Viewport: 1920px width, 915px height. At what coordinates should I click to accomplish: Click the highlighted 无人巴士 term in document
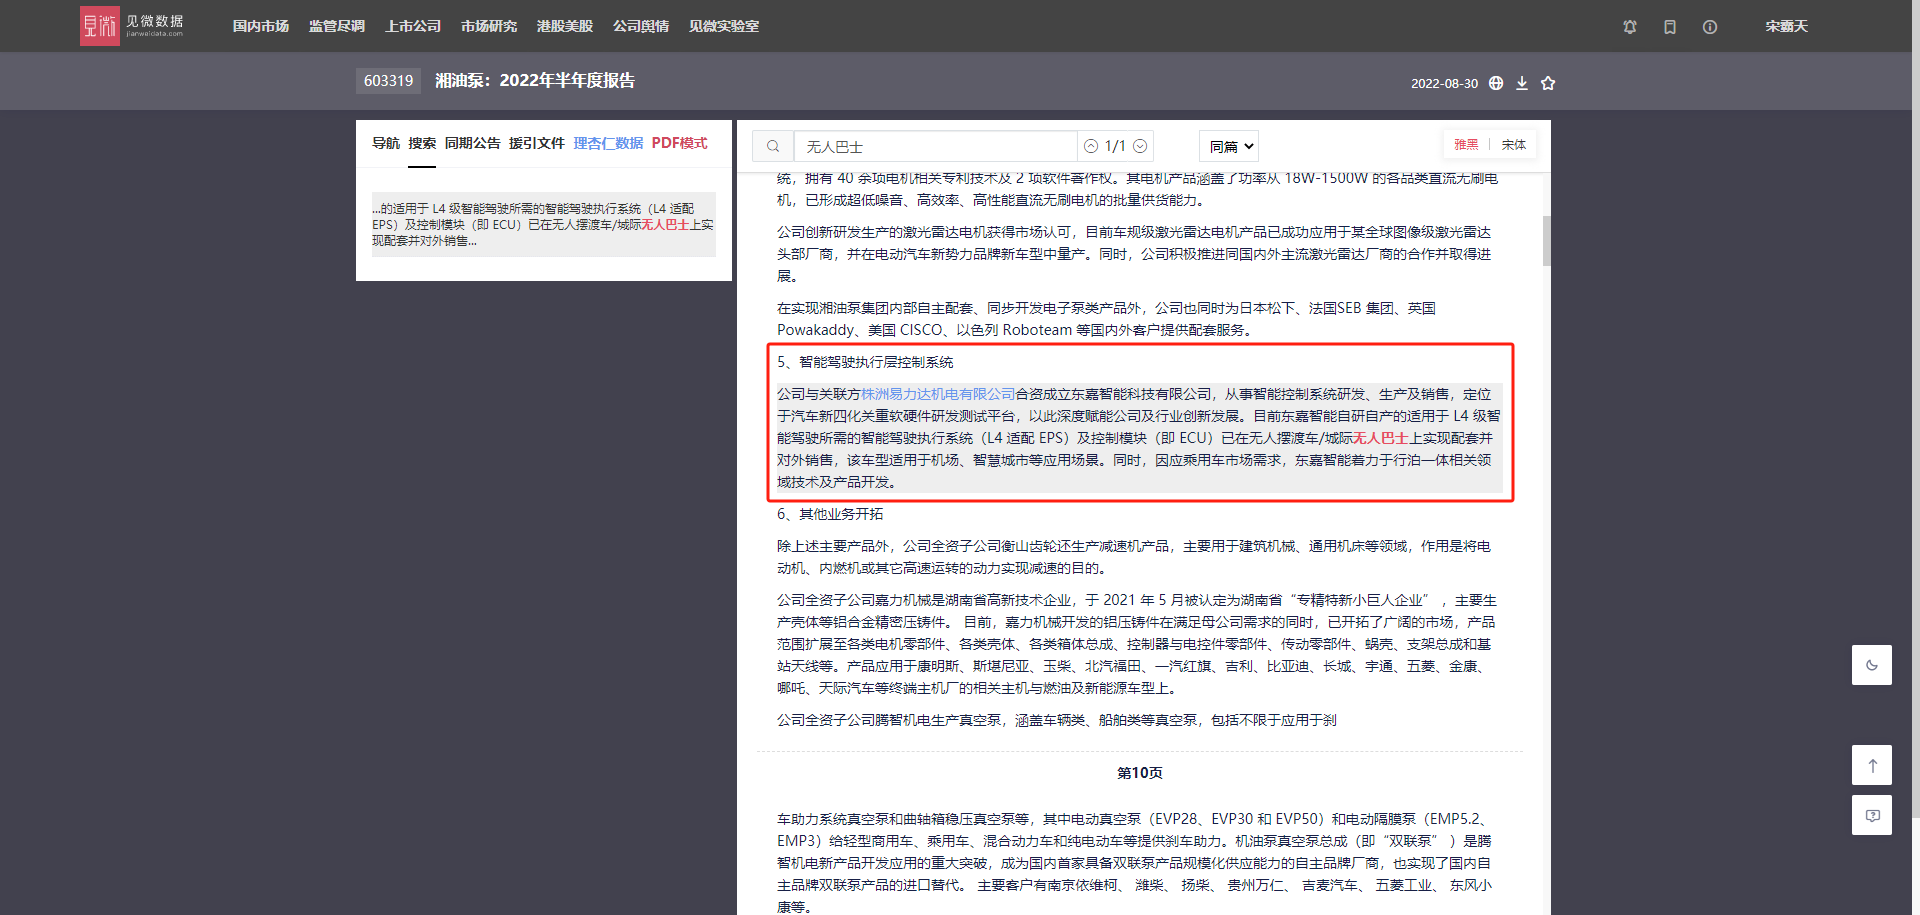point(1381,438)
